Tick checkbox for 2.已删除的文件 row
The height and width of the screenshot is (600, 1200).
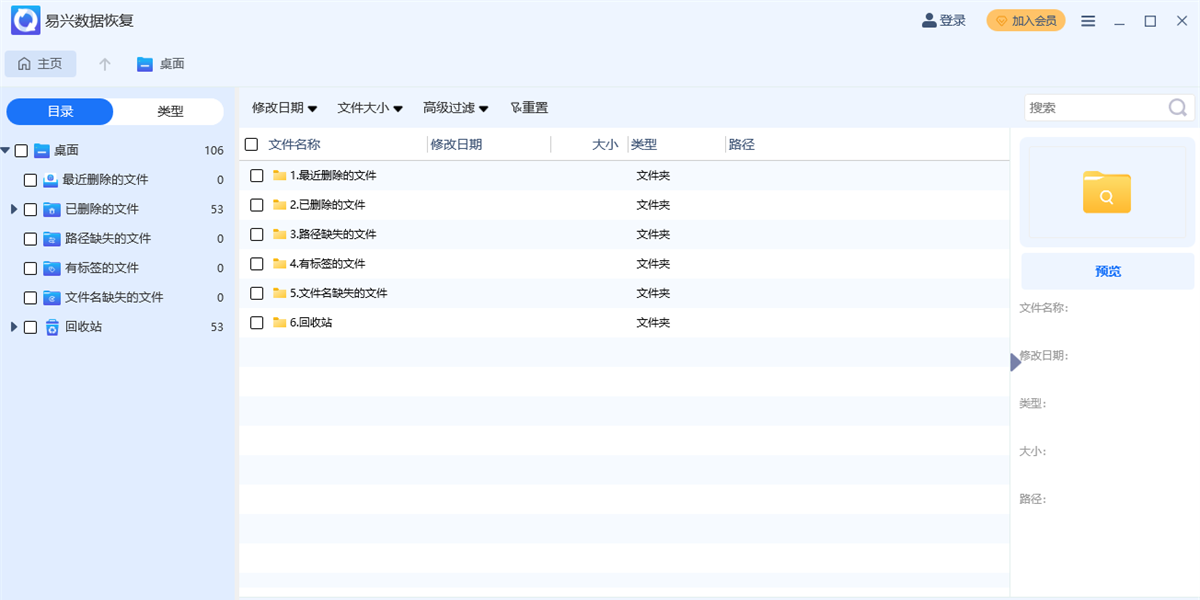(x=257, y=204)
